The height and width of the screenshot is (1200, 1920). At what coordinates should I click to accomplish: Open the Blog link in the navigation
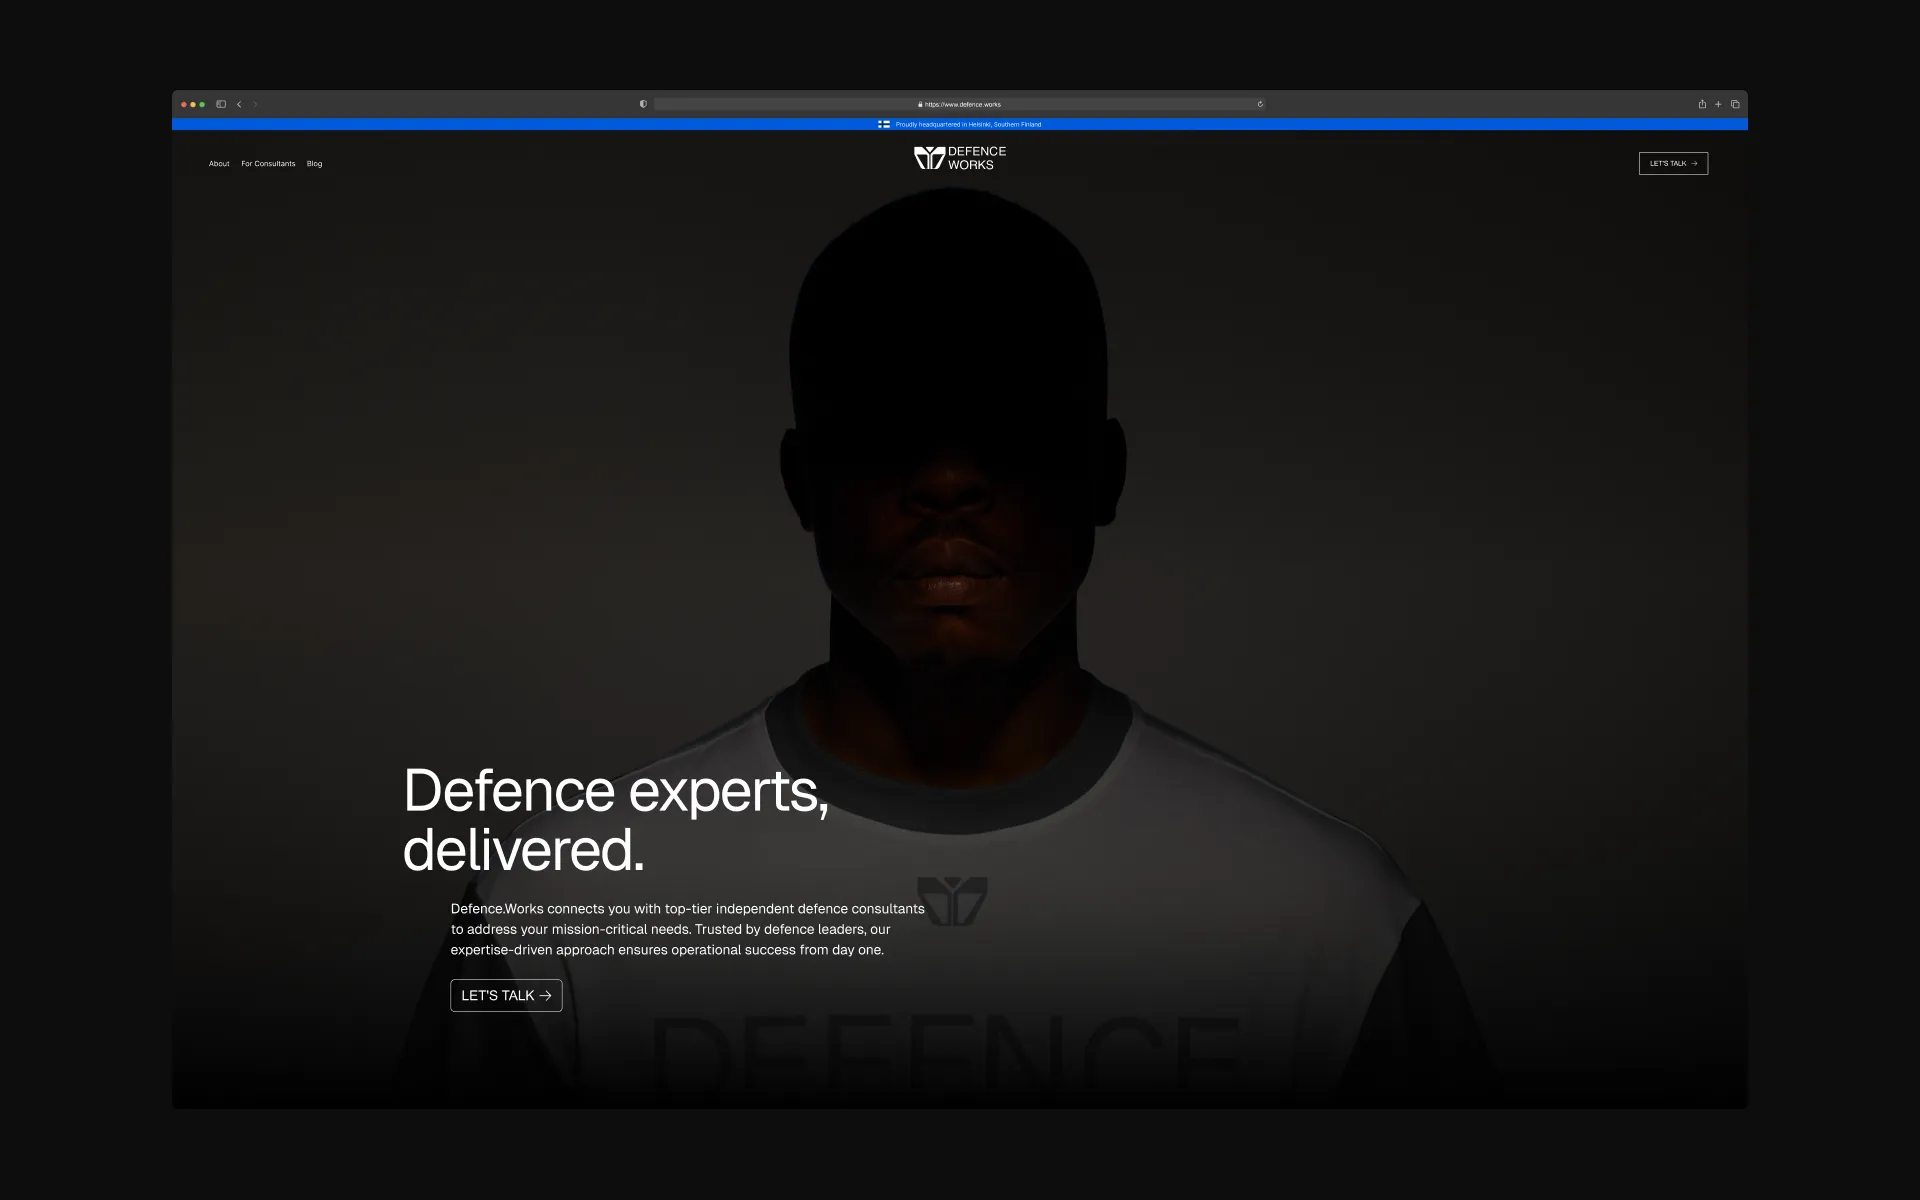coord(314,164)
